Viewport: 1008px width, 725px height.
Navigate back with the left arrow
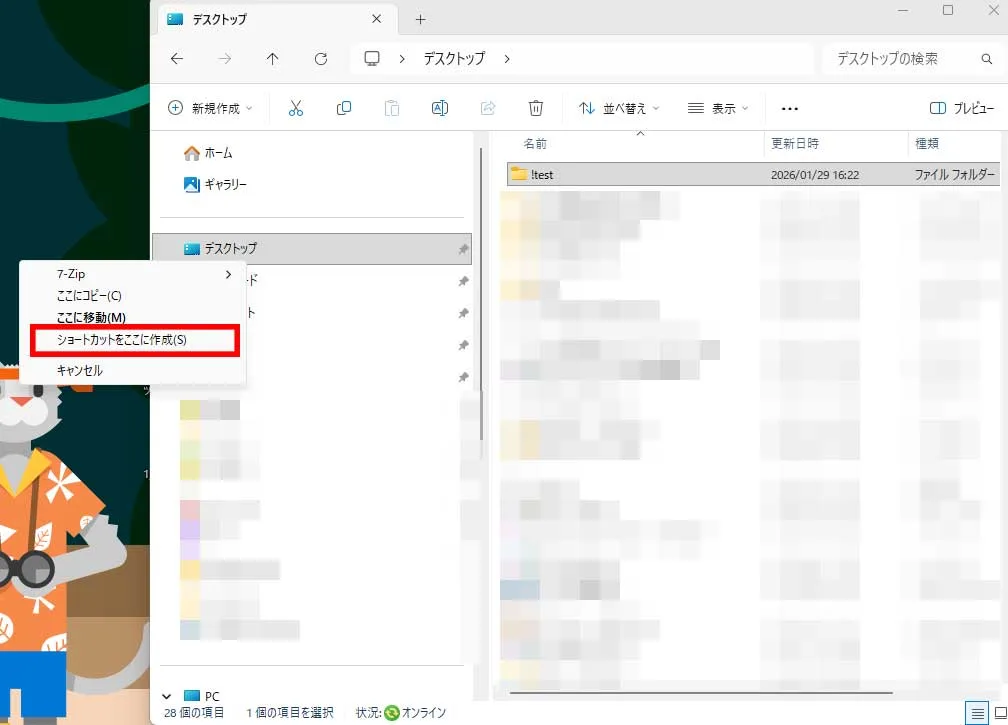point(177,59)
